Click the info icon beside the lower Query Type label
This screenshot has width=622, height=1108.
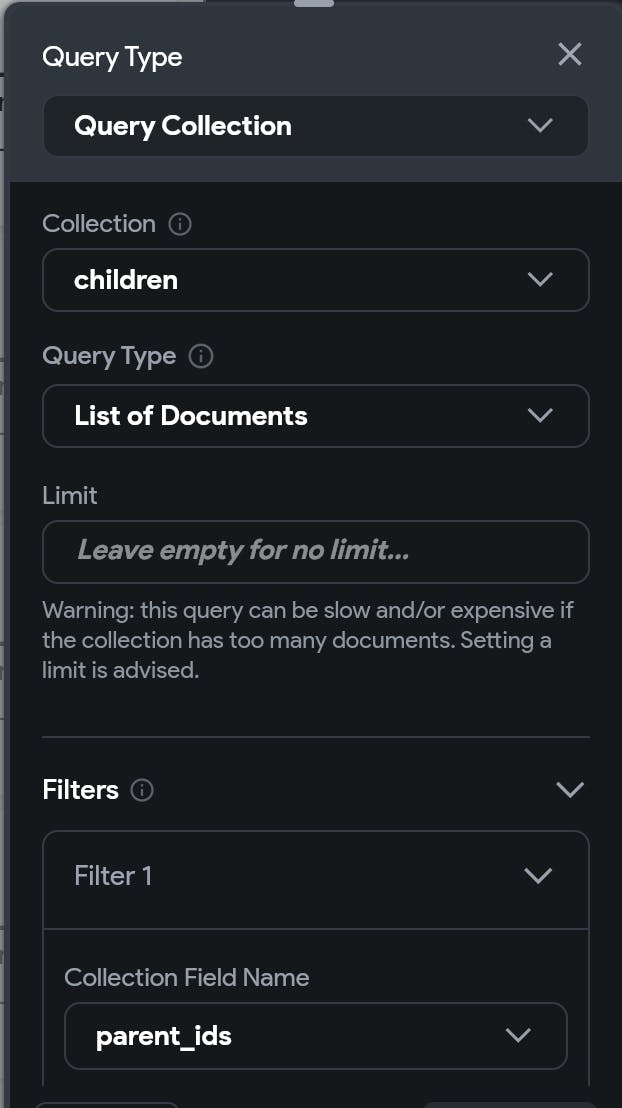pos(201,356)
